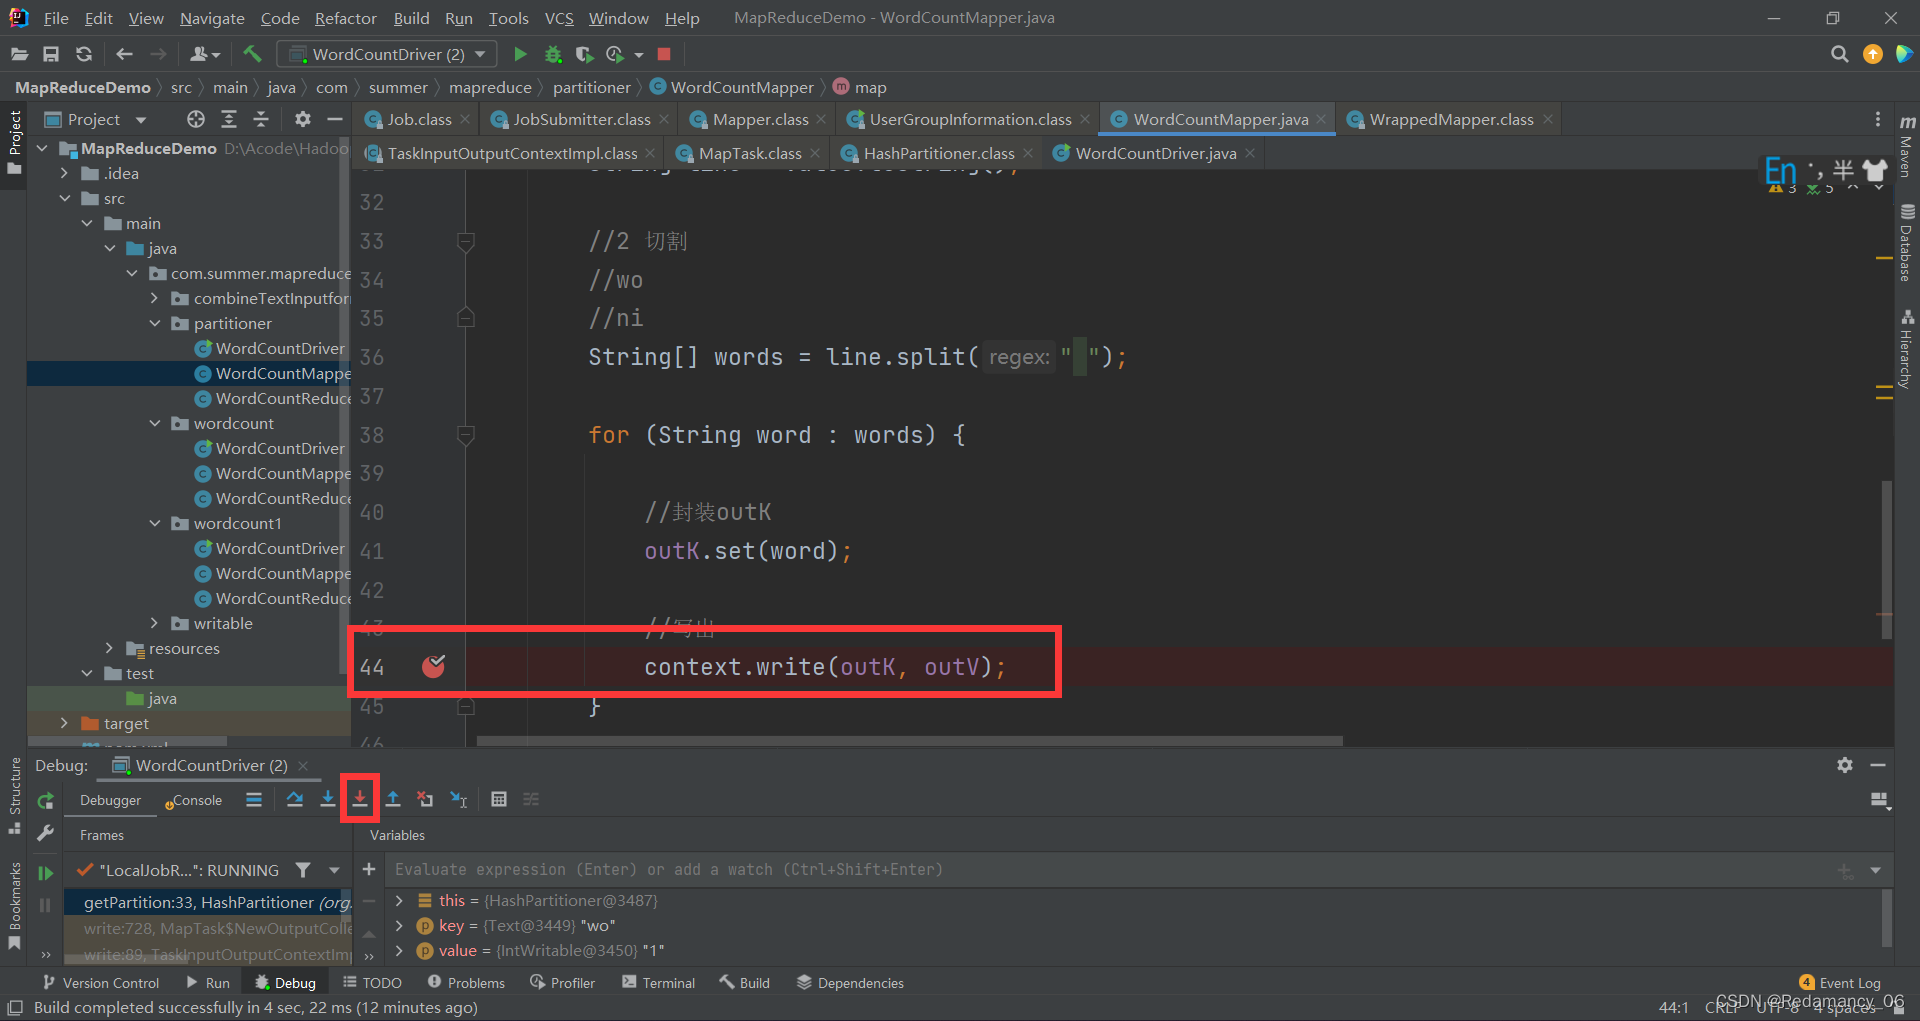Click the Search Everywhere magnifier icon
1920x1021 pixels.
click(1839, 54)
